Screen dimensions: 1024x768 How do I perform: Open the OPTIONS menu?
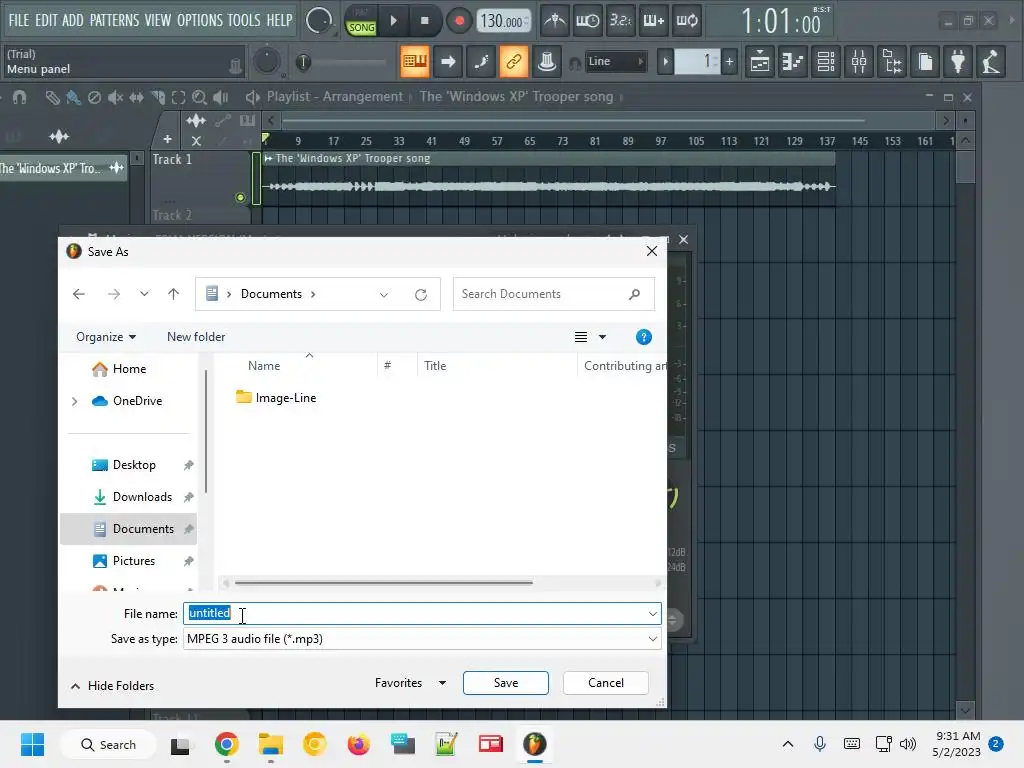coord(200,20)
